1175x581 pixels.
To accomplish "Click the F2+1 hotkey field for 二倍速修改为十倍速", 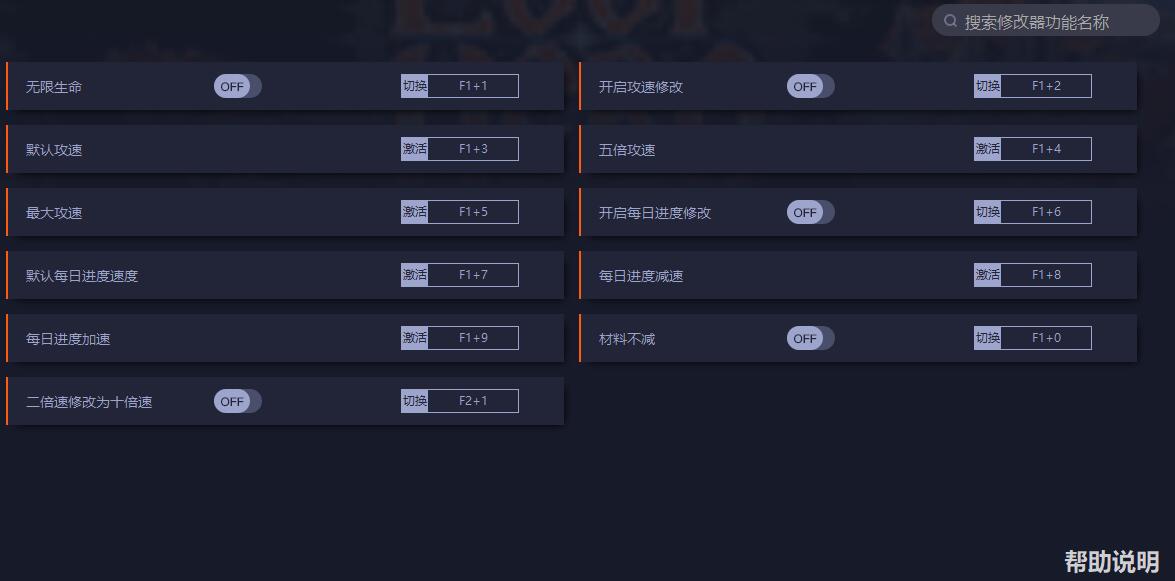I will click(476, 400).
